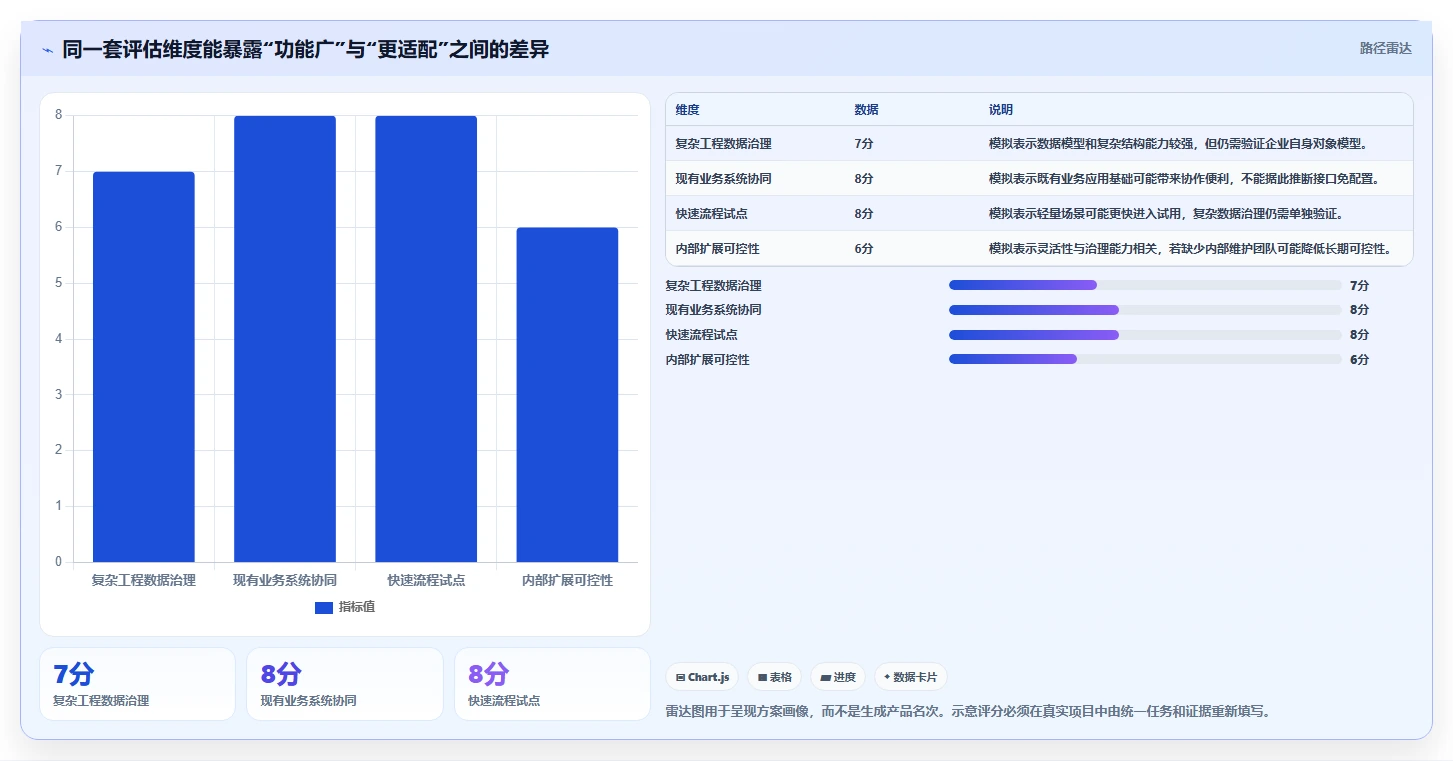Click the footer note starting with 雷达图用于呈现方案画像
This screenshot has width=1453, height=761.
[x=968, y=711]
